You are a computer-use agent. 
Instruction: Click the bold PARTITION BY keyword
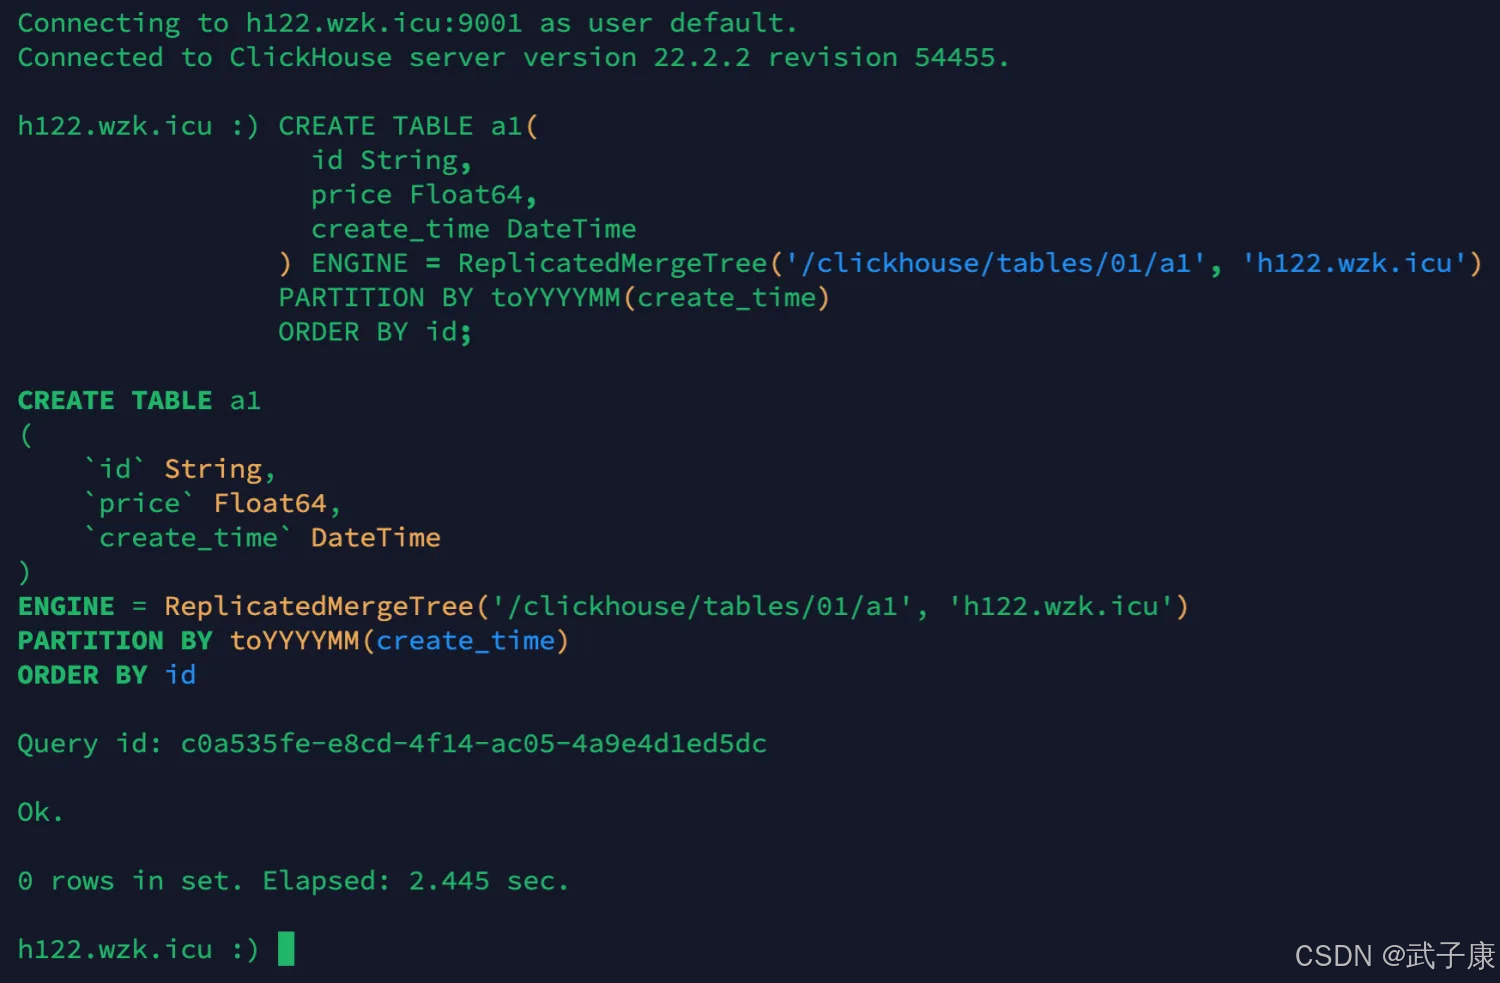(115, 641)
